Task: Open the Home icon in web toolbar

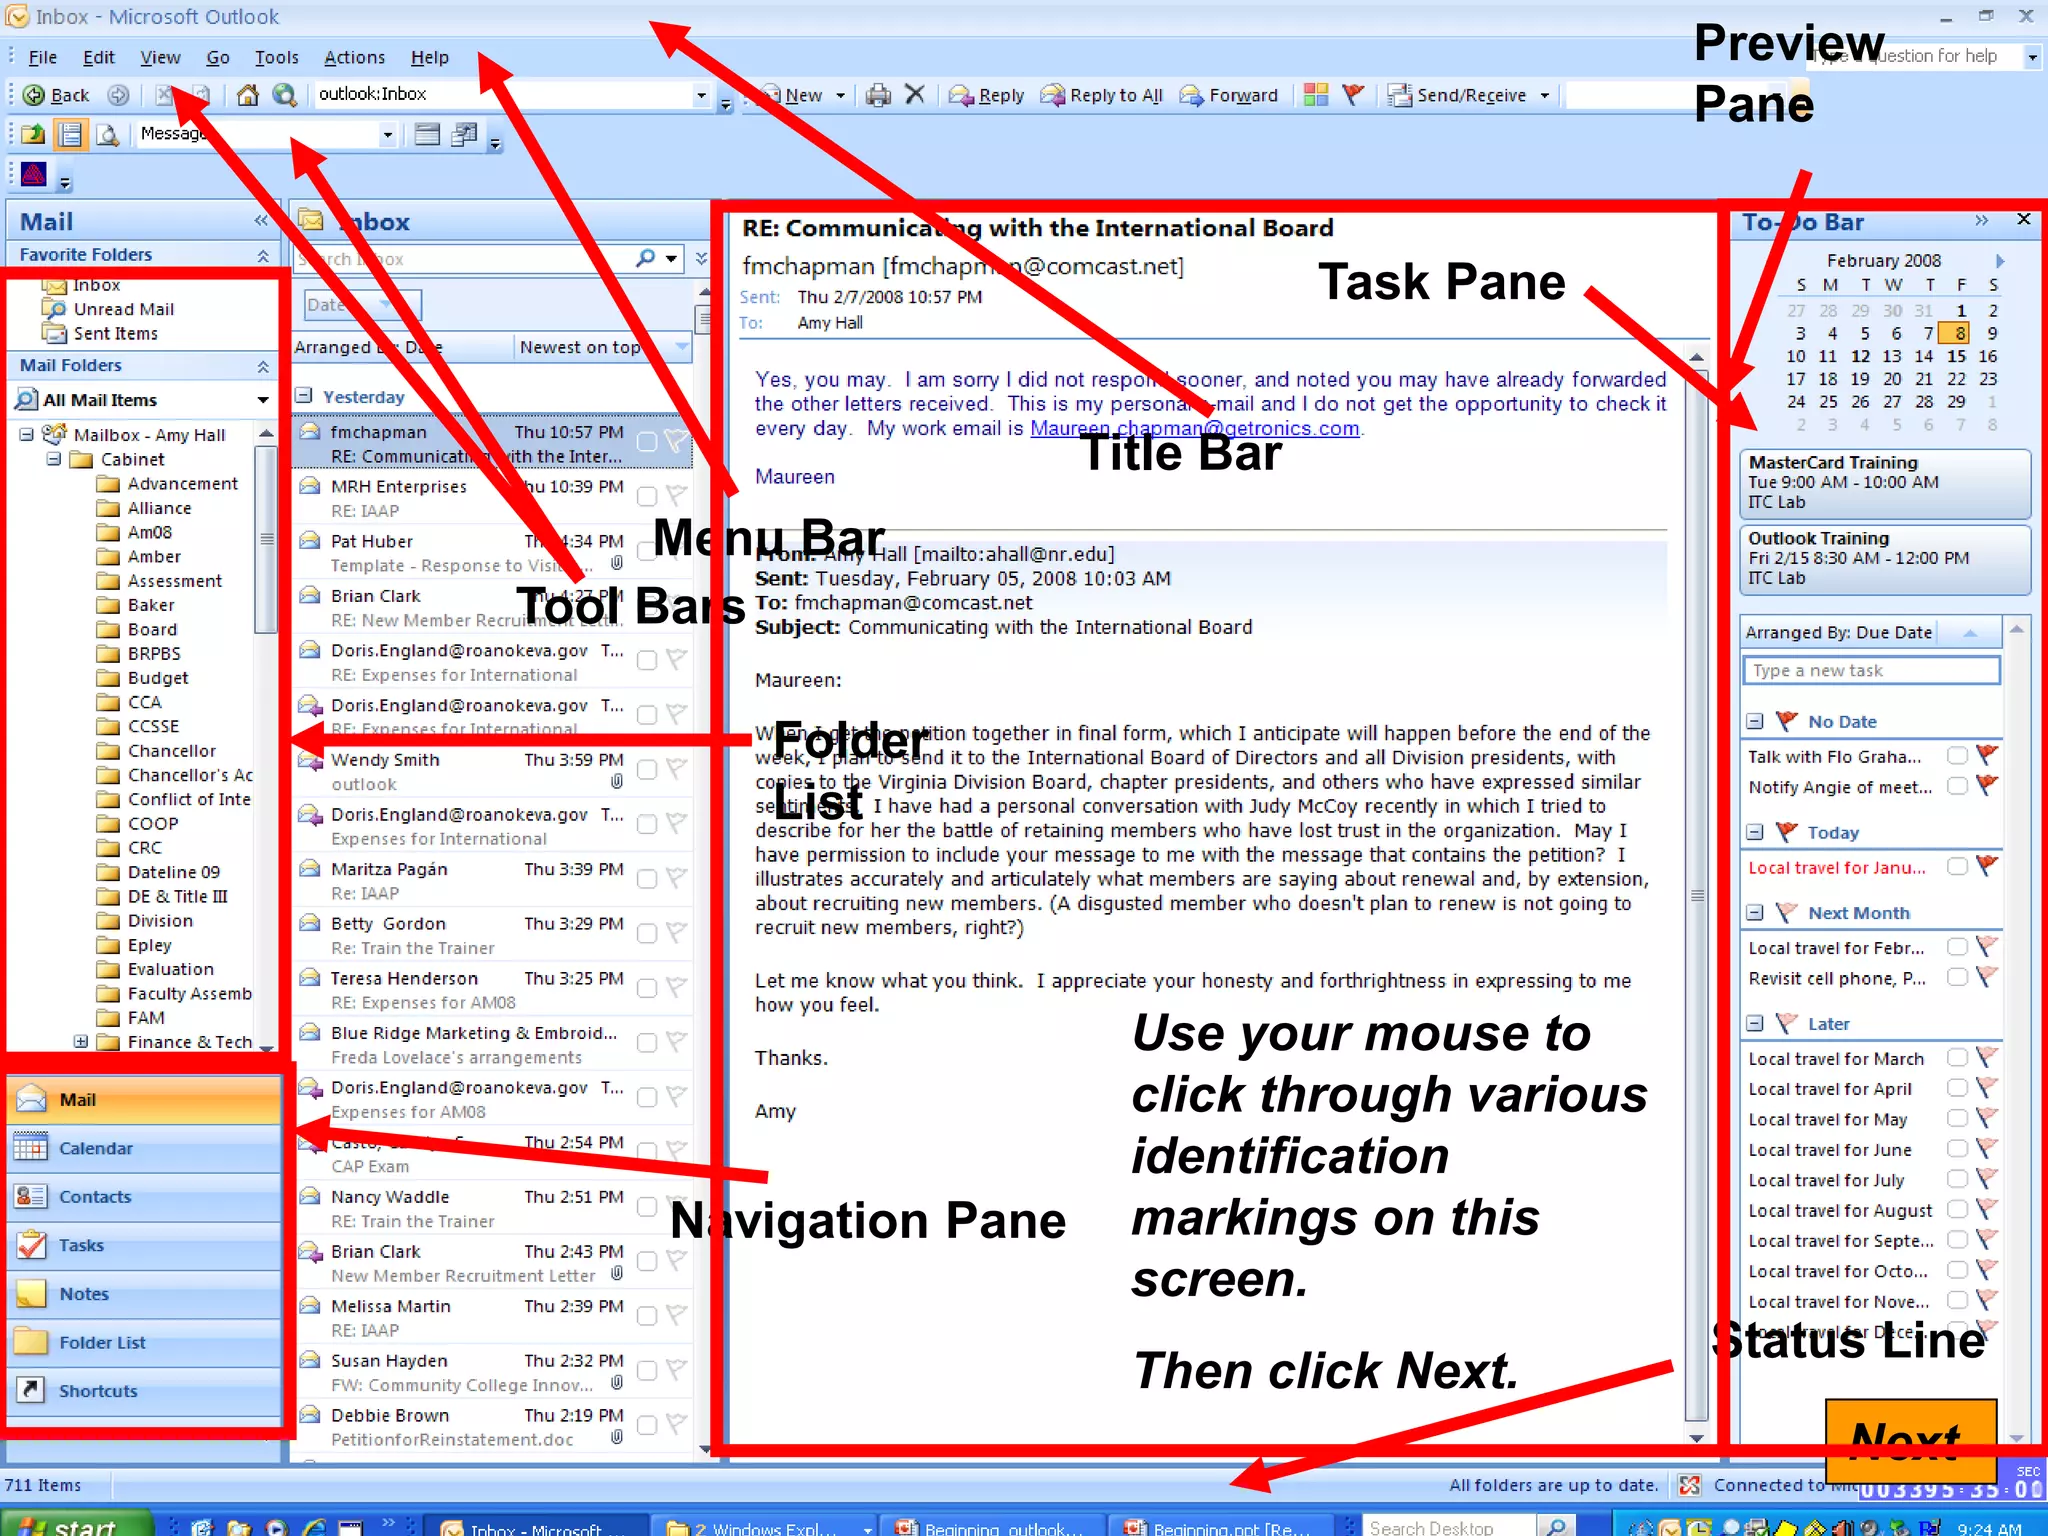Action: [247, 95]
